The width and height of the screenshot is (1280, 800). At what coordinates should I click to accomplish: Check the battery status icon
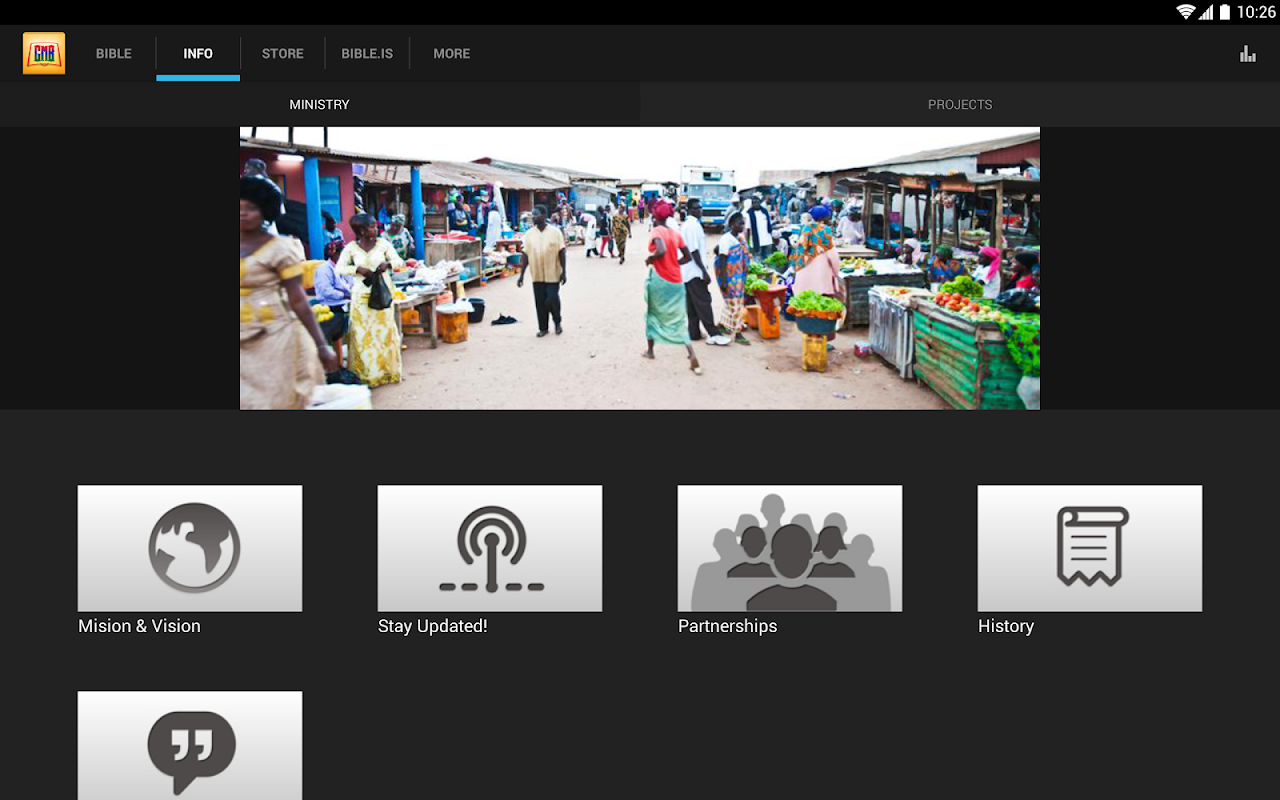(1225, 12)
